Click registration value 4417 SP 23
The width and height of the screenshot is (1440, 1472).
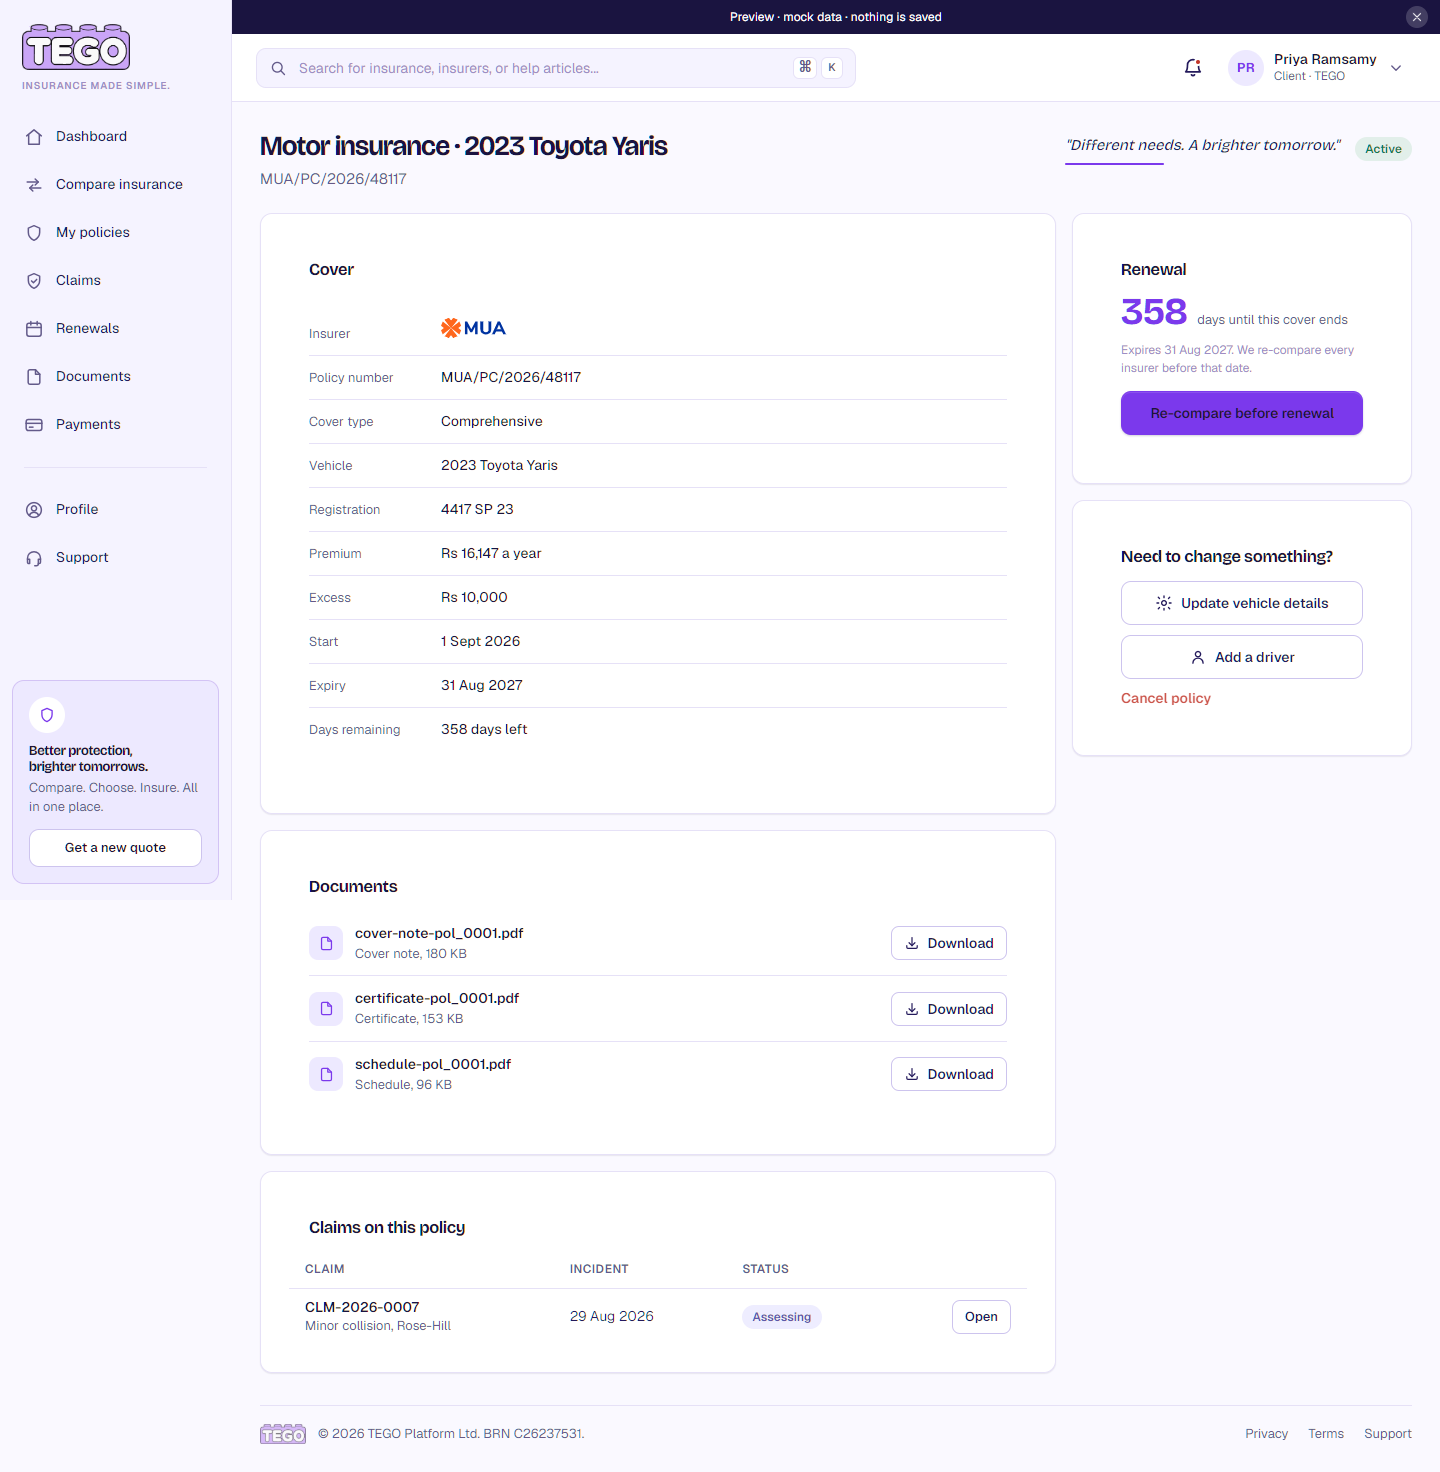(477, 509)
